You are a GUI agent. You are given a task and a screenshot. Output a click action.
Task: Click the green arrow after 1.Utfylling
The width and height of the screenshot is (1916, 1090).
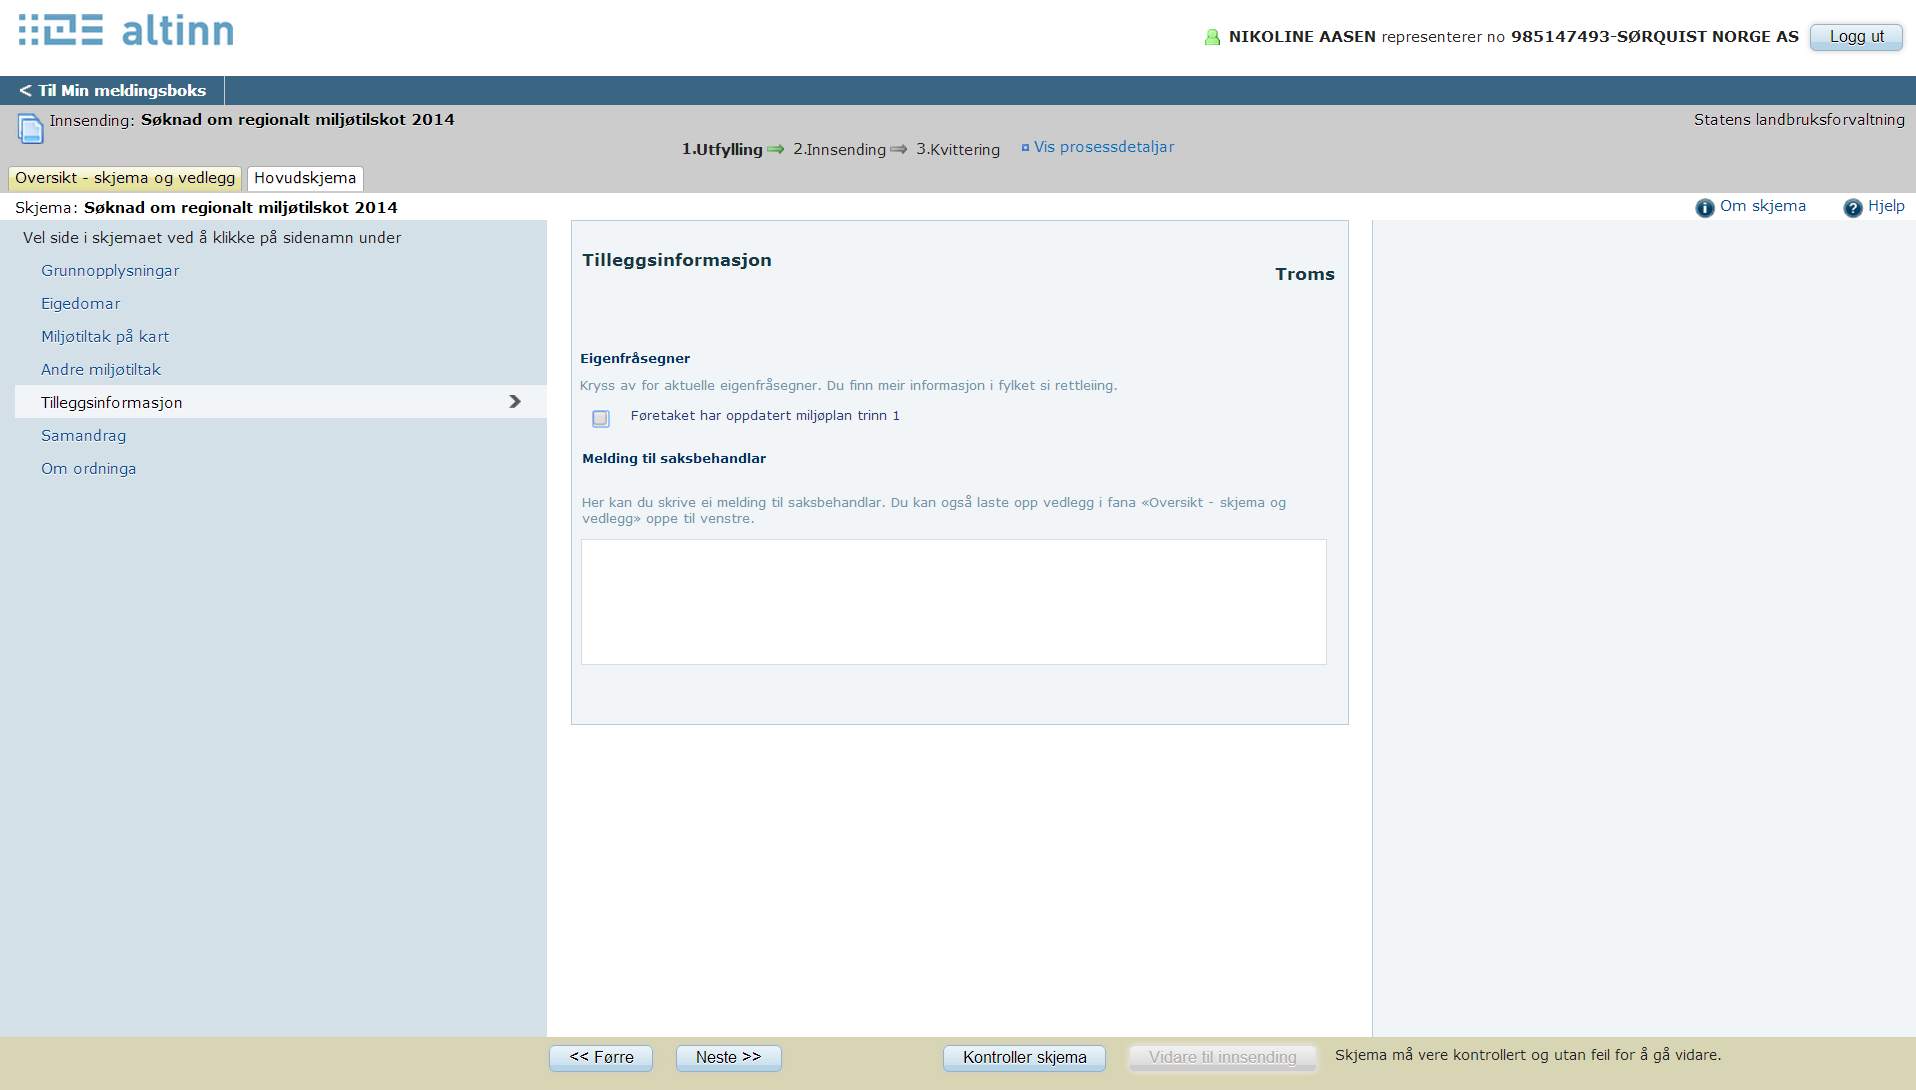(776, 149)
